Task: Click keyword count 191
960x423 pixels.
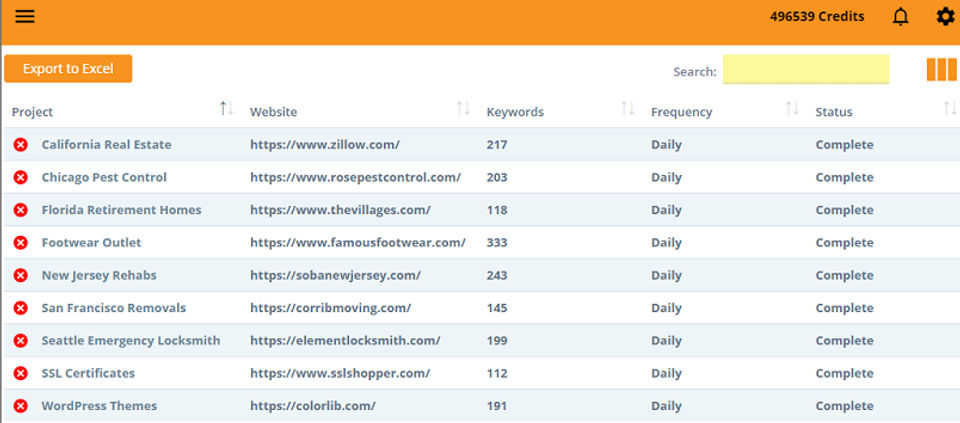Action: pos(497,406)
